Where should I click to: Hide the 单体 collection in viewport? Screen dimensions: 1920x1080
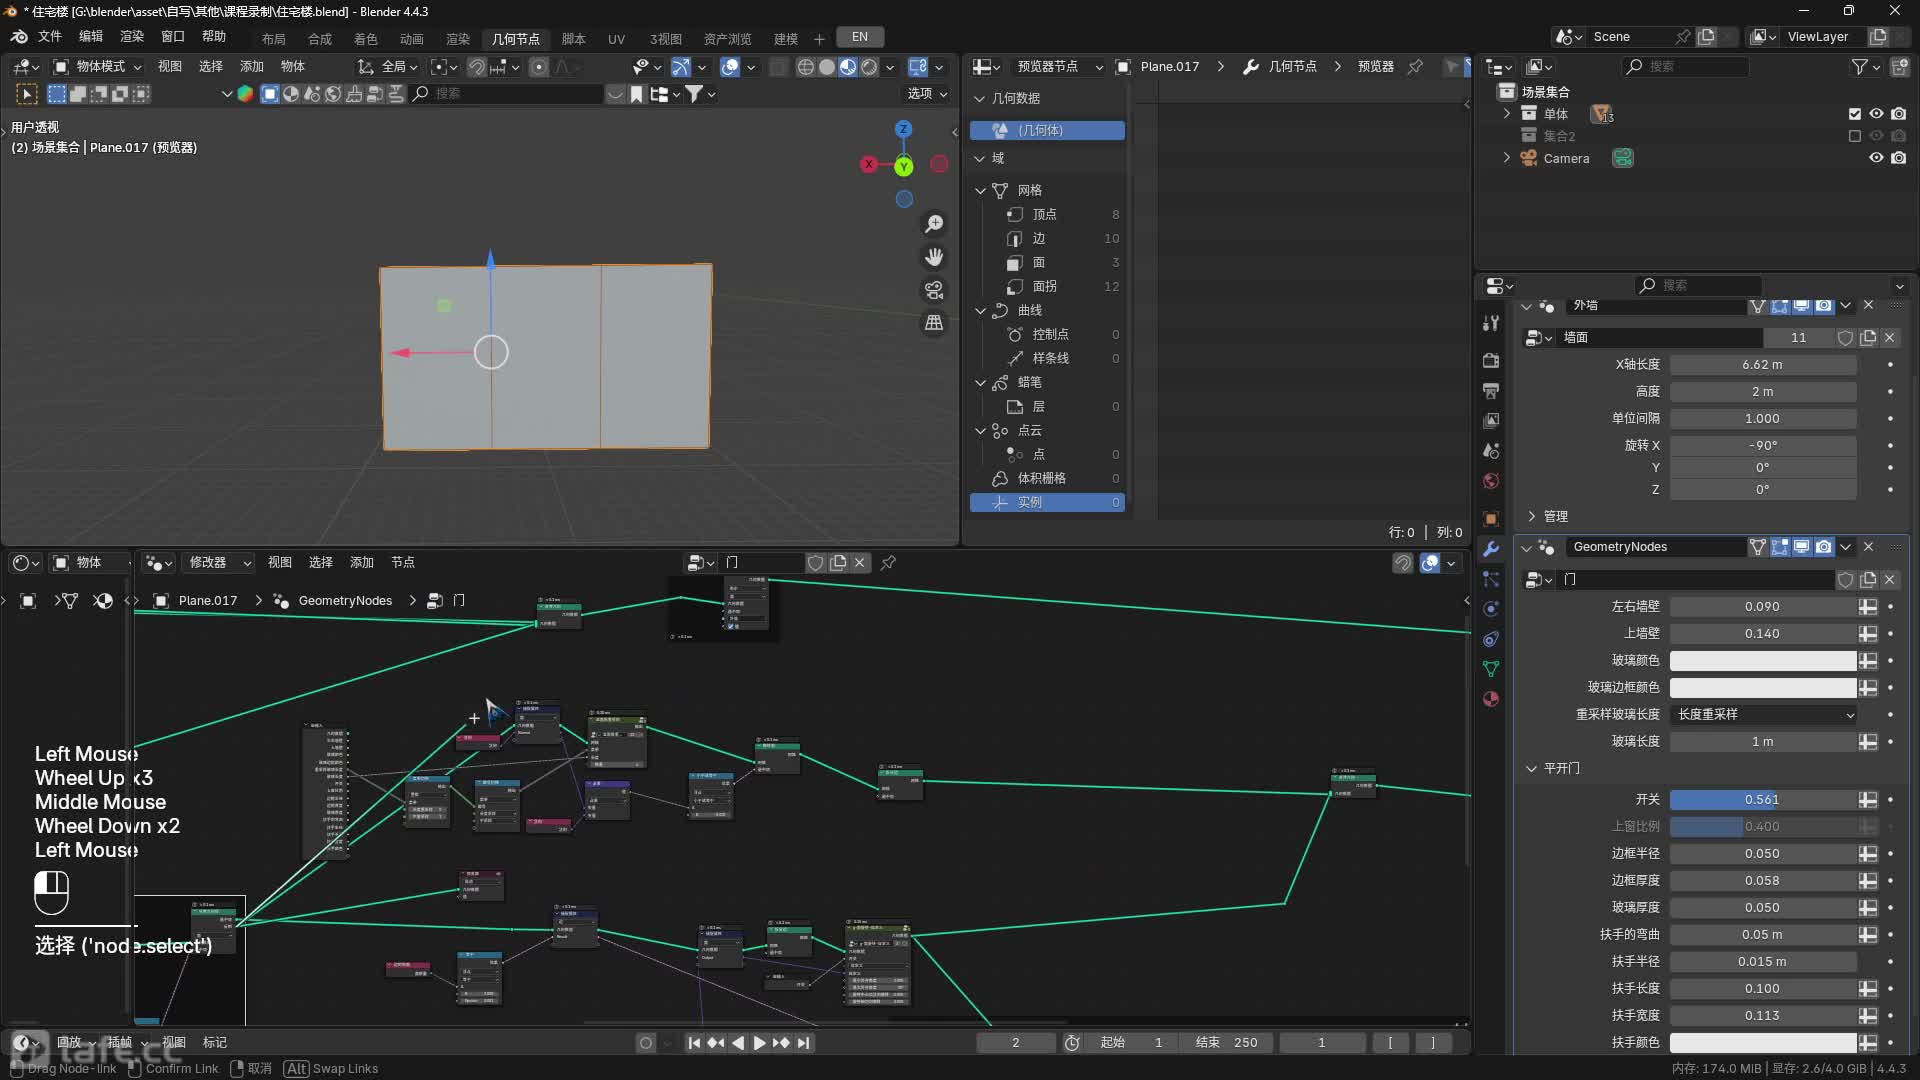click(x=1876, y=114)
